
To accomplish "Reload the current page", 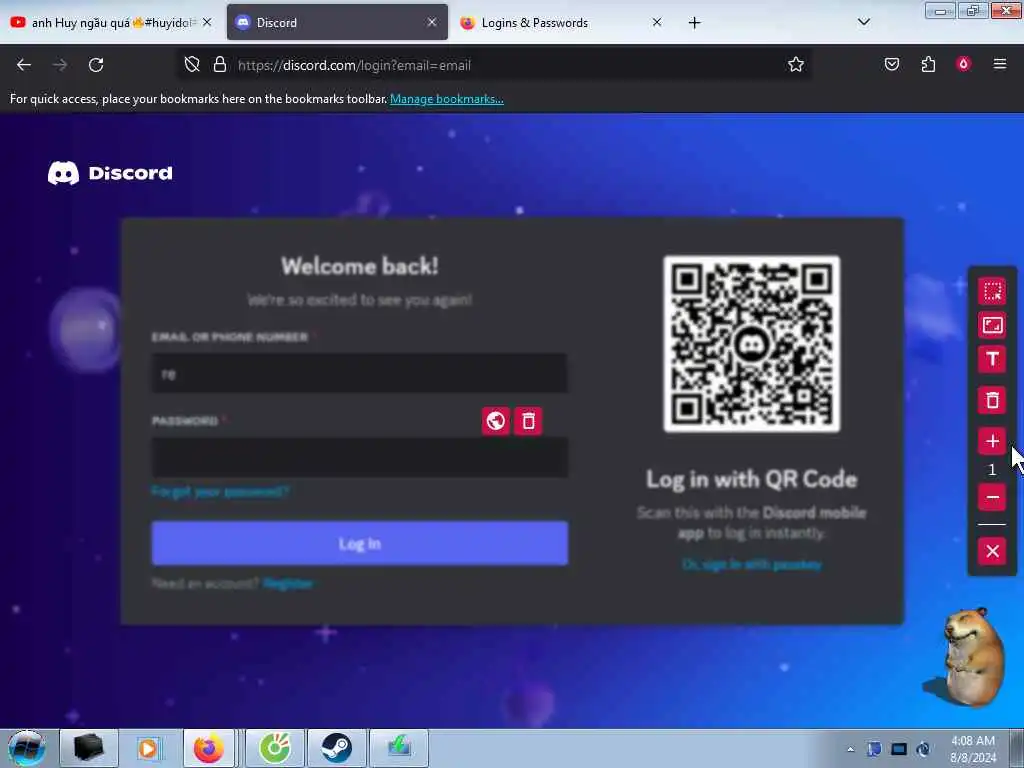I will point(96,65).
